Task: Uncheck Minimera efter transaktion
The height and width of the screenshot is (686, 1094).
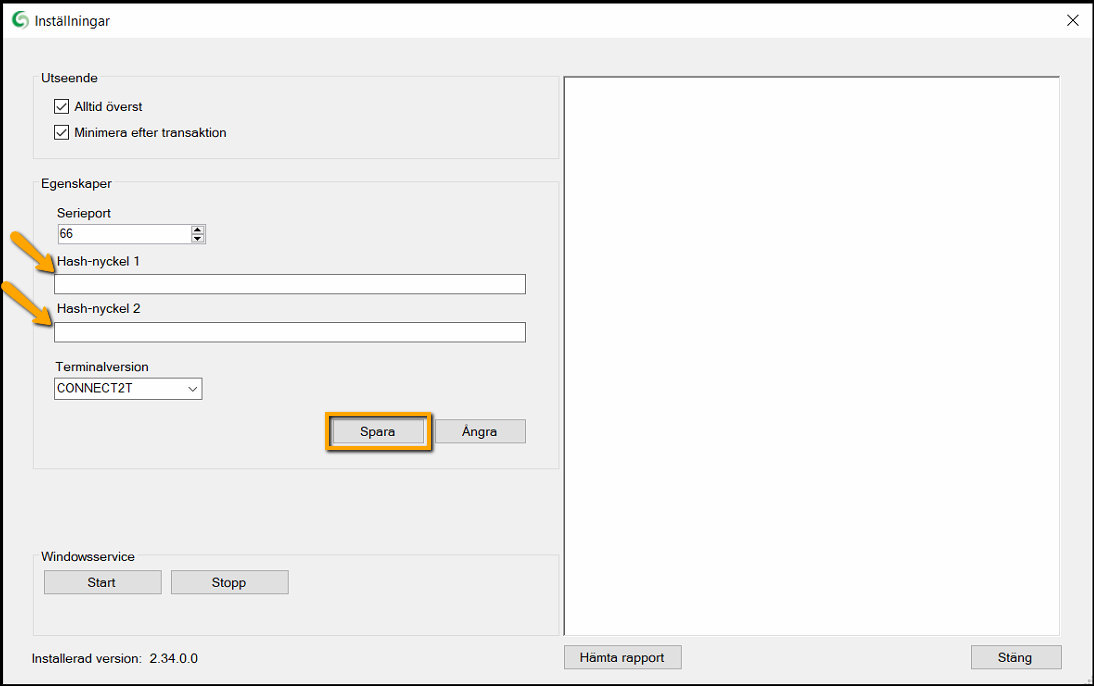Action: click(62, 132)
